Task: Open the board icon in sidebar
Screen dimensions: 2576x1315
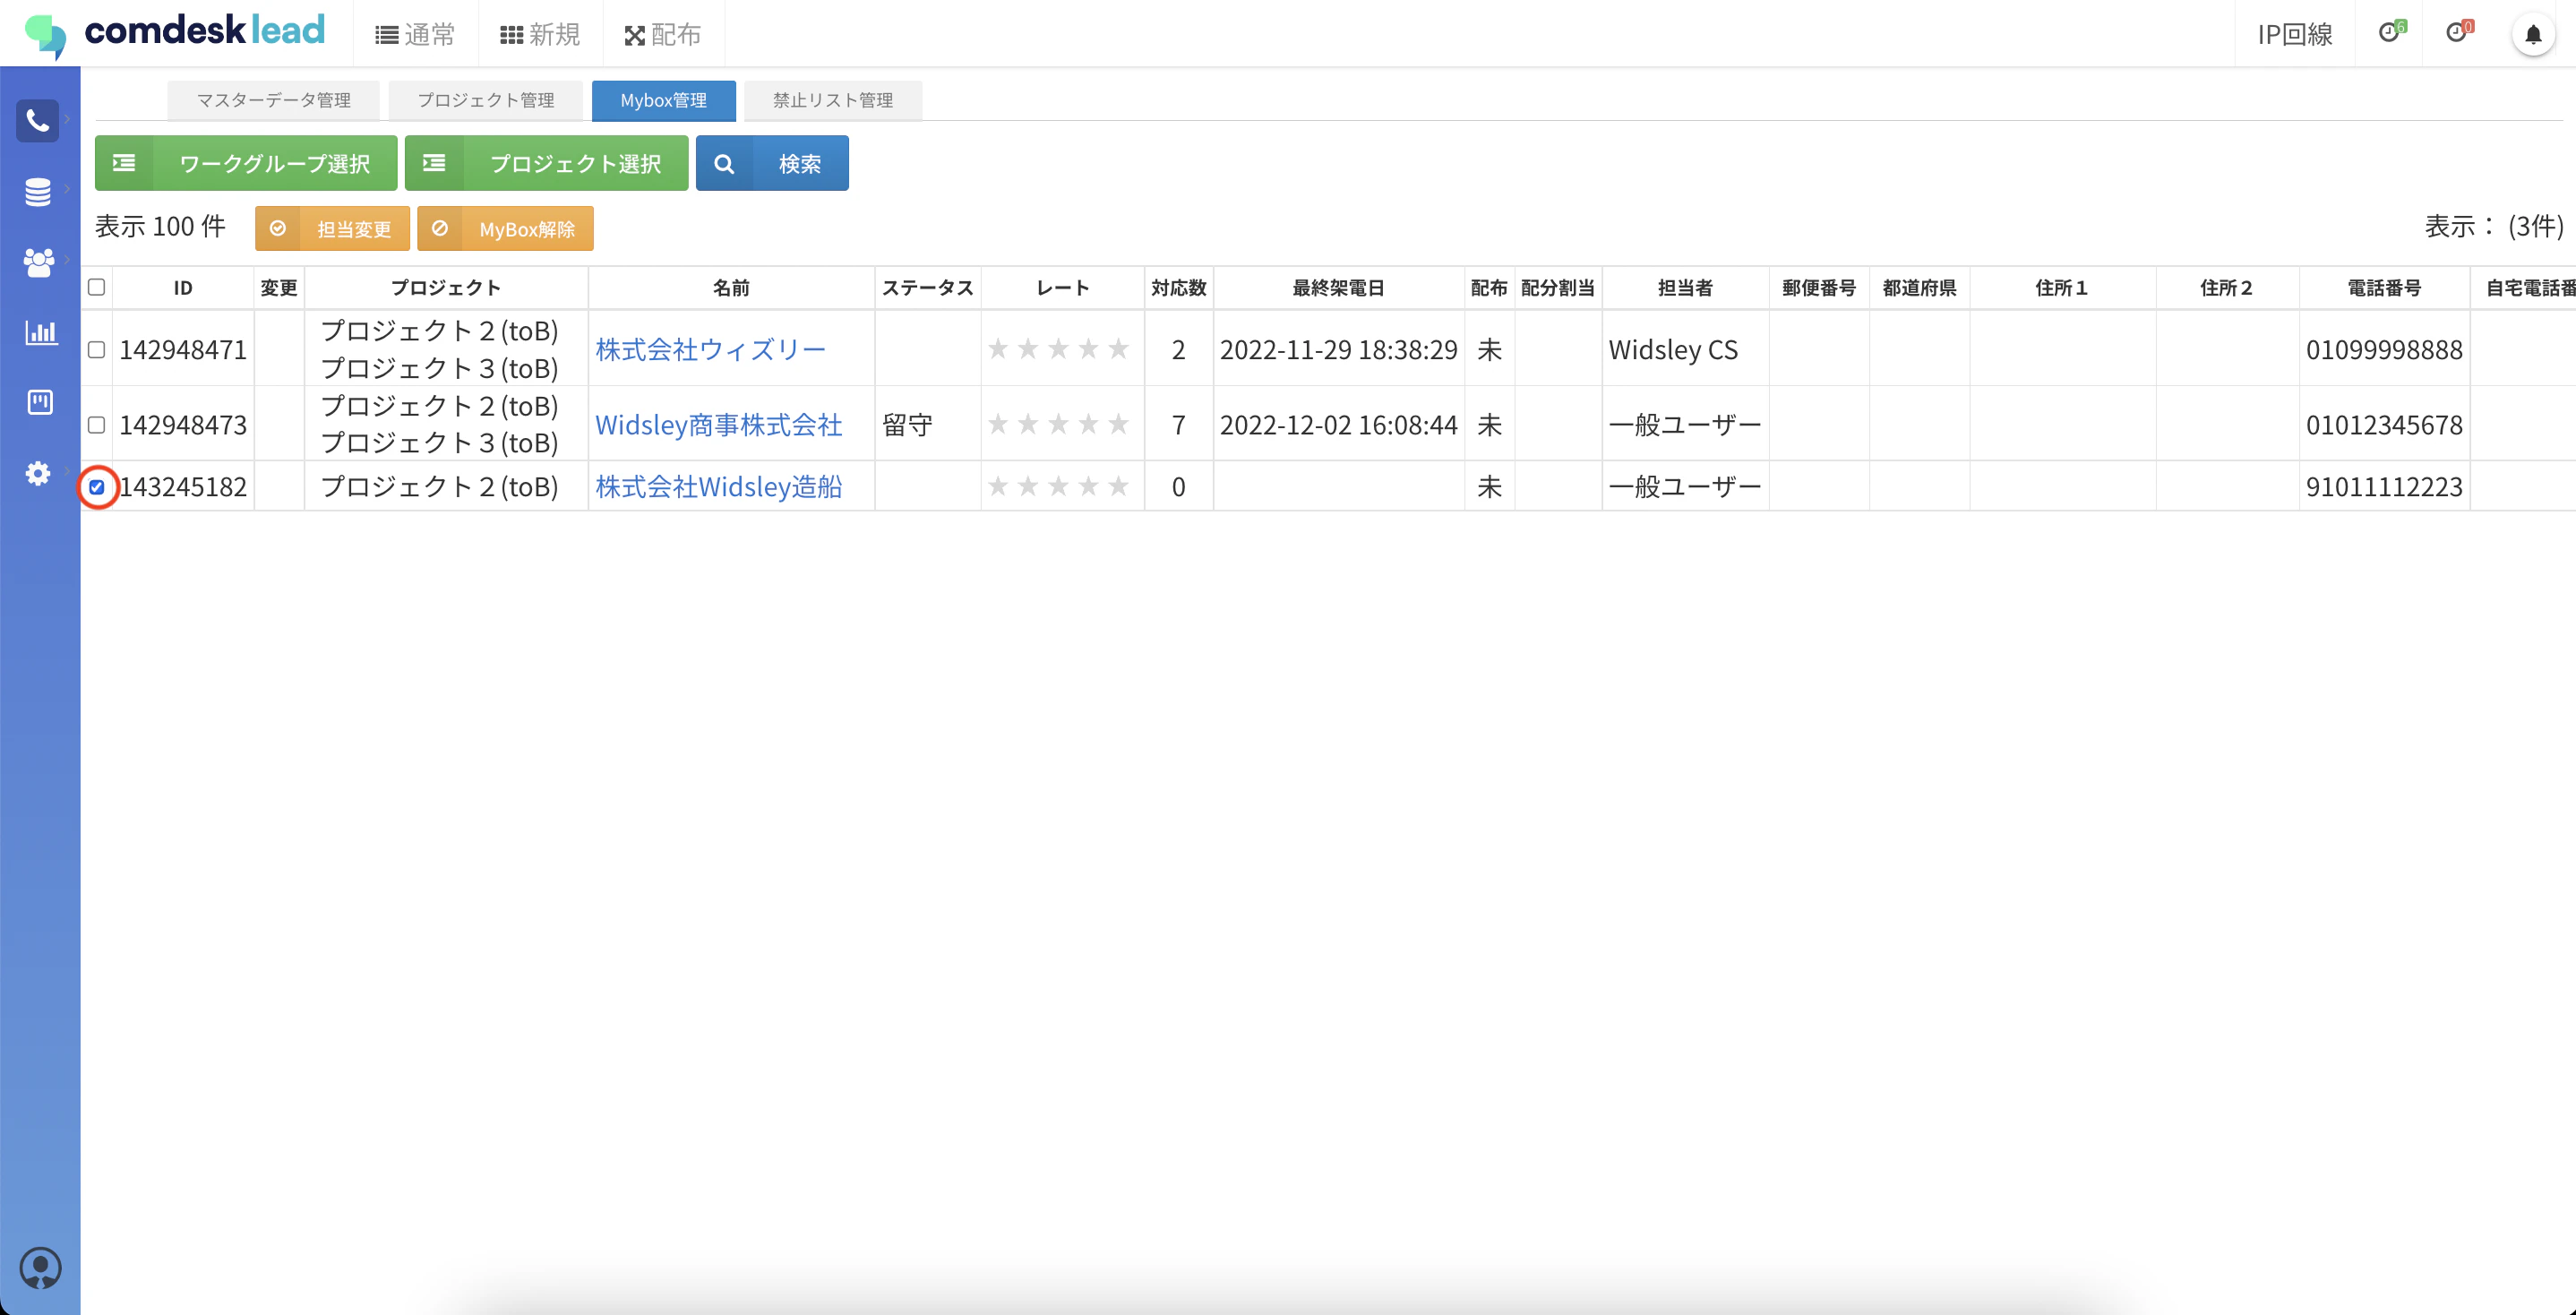Action: click(x=40, y=402)
